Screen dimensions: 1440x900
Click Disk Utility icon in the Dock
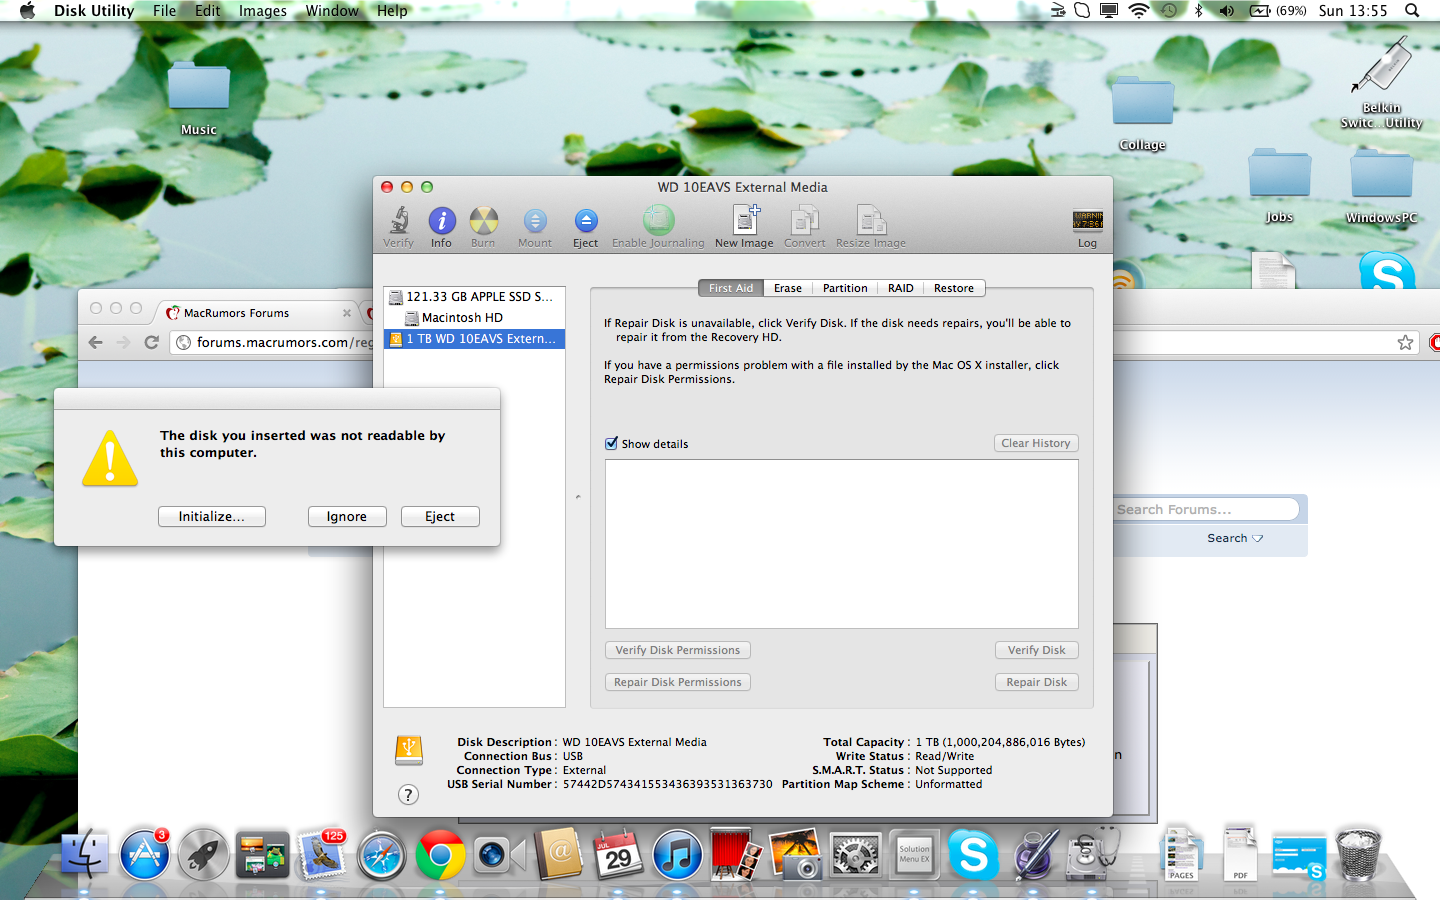[1093, 855]
